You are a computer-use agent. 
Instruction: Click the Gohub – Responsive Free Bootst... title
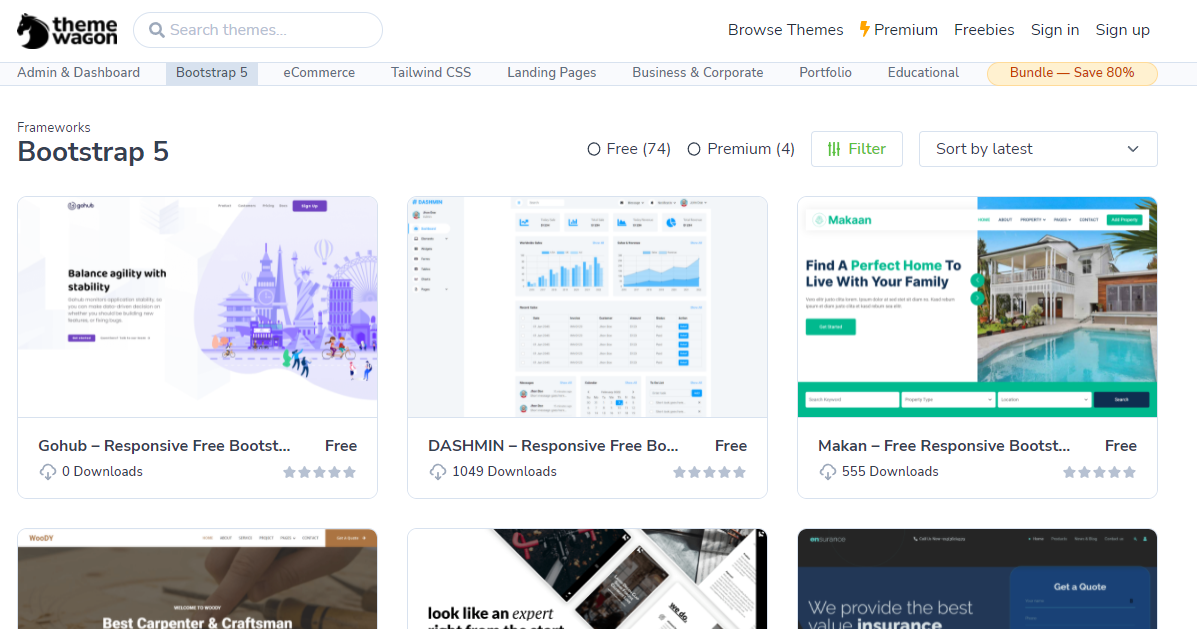click(x=164, y=446)
